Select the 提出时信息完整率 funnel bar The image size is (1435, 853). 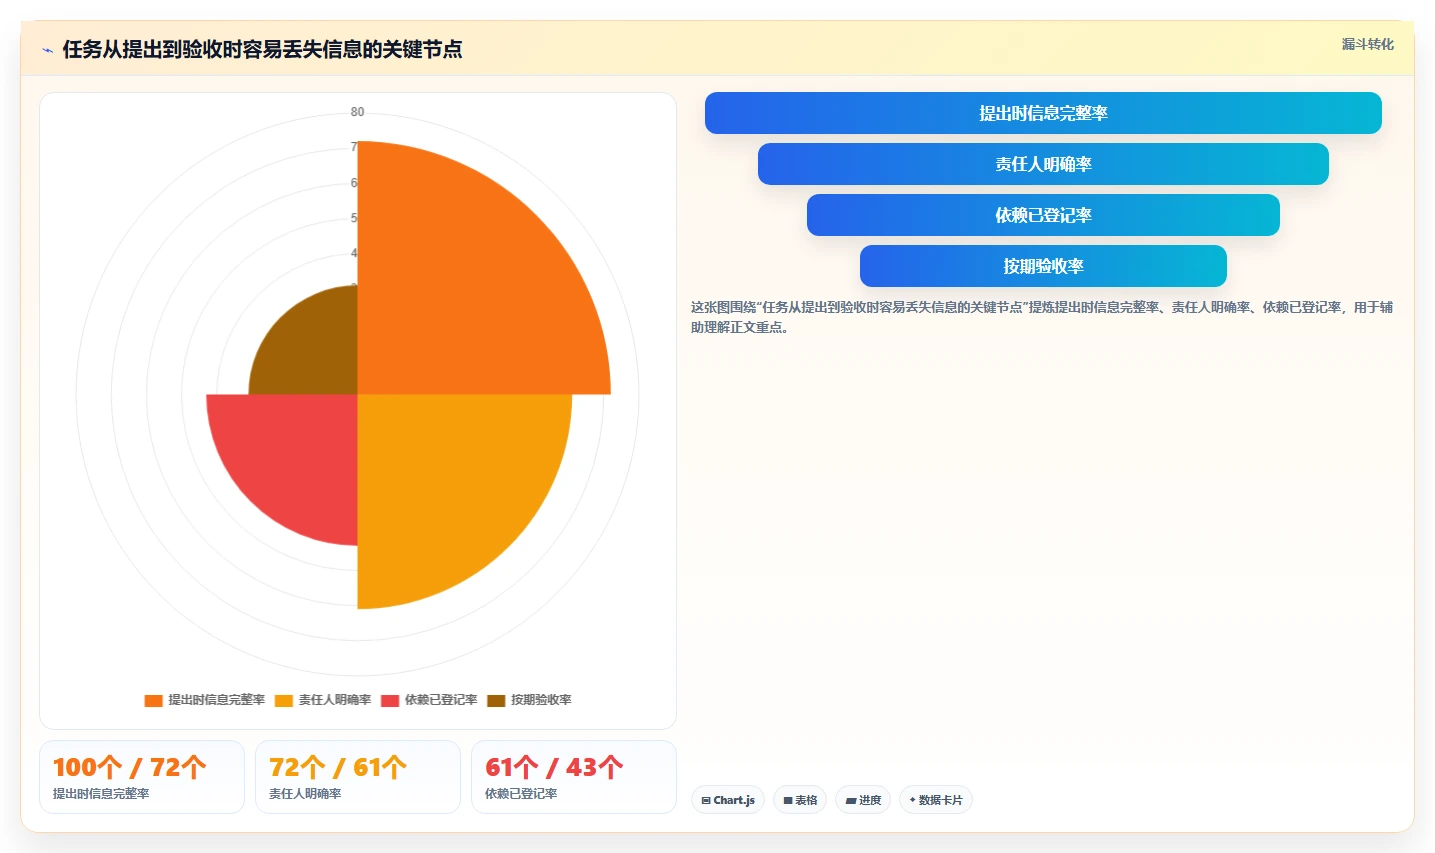[1043, 113]
